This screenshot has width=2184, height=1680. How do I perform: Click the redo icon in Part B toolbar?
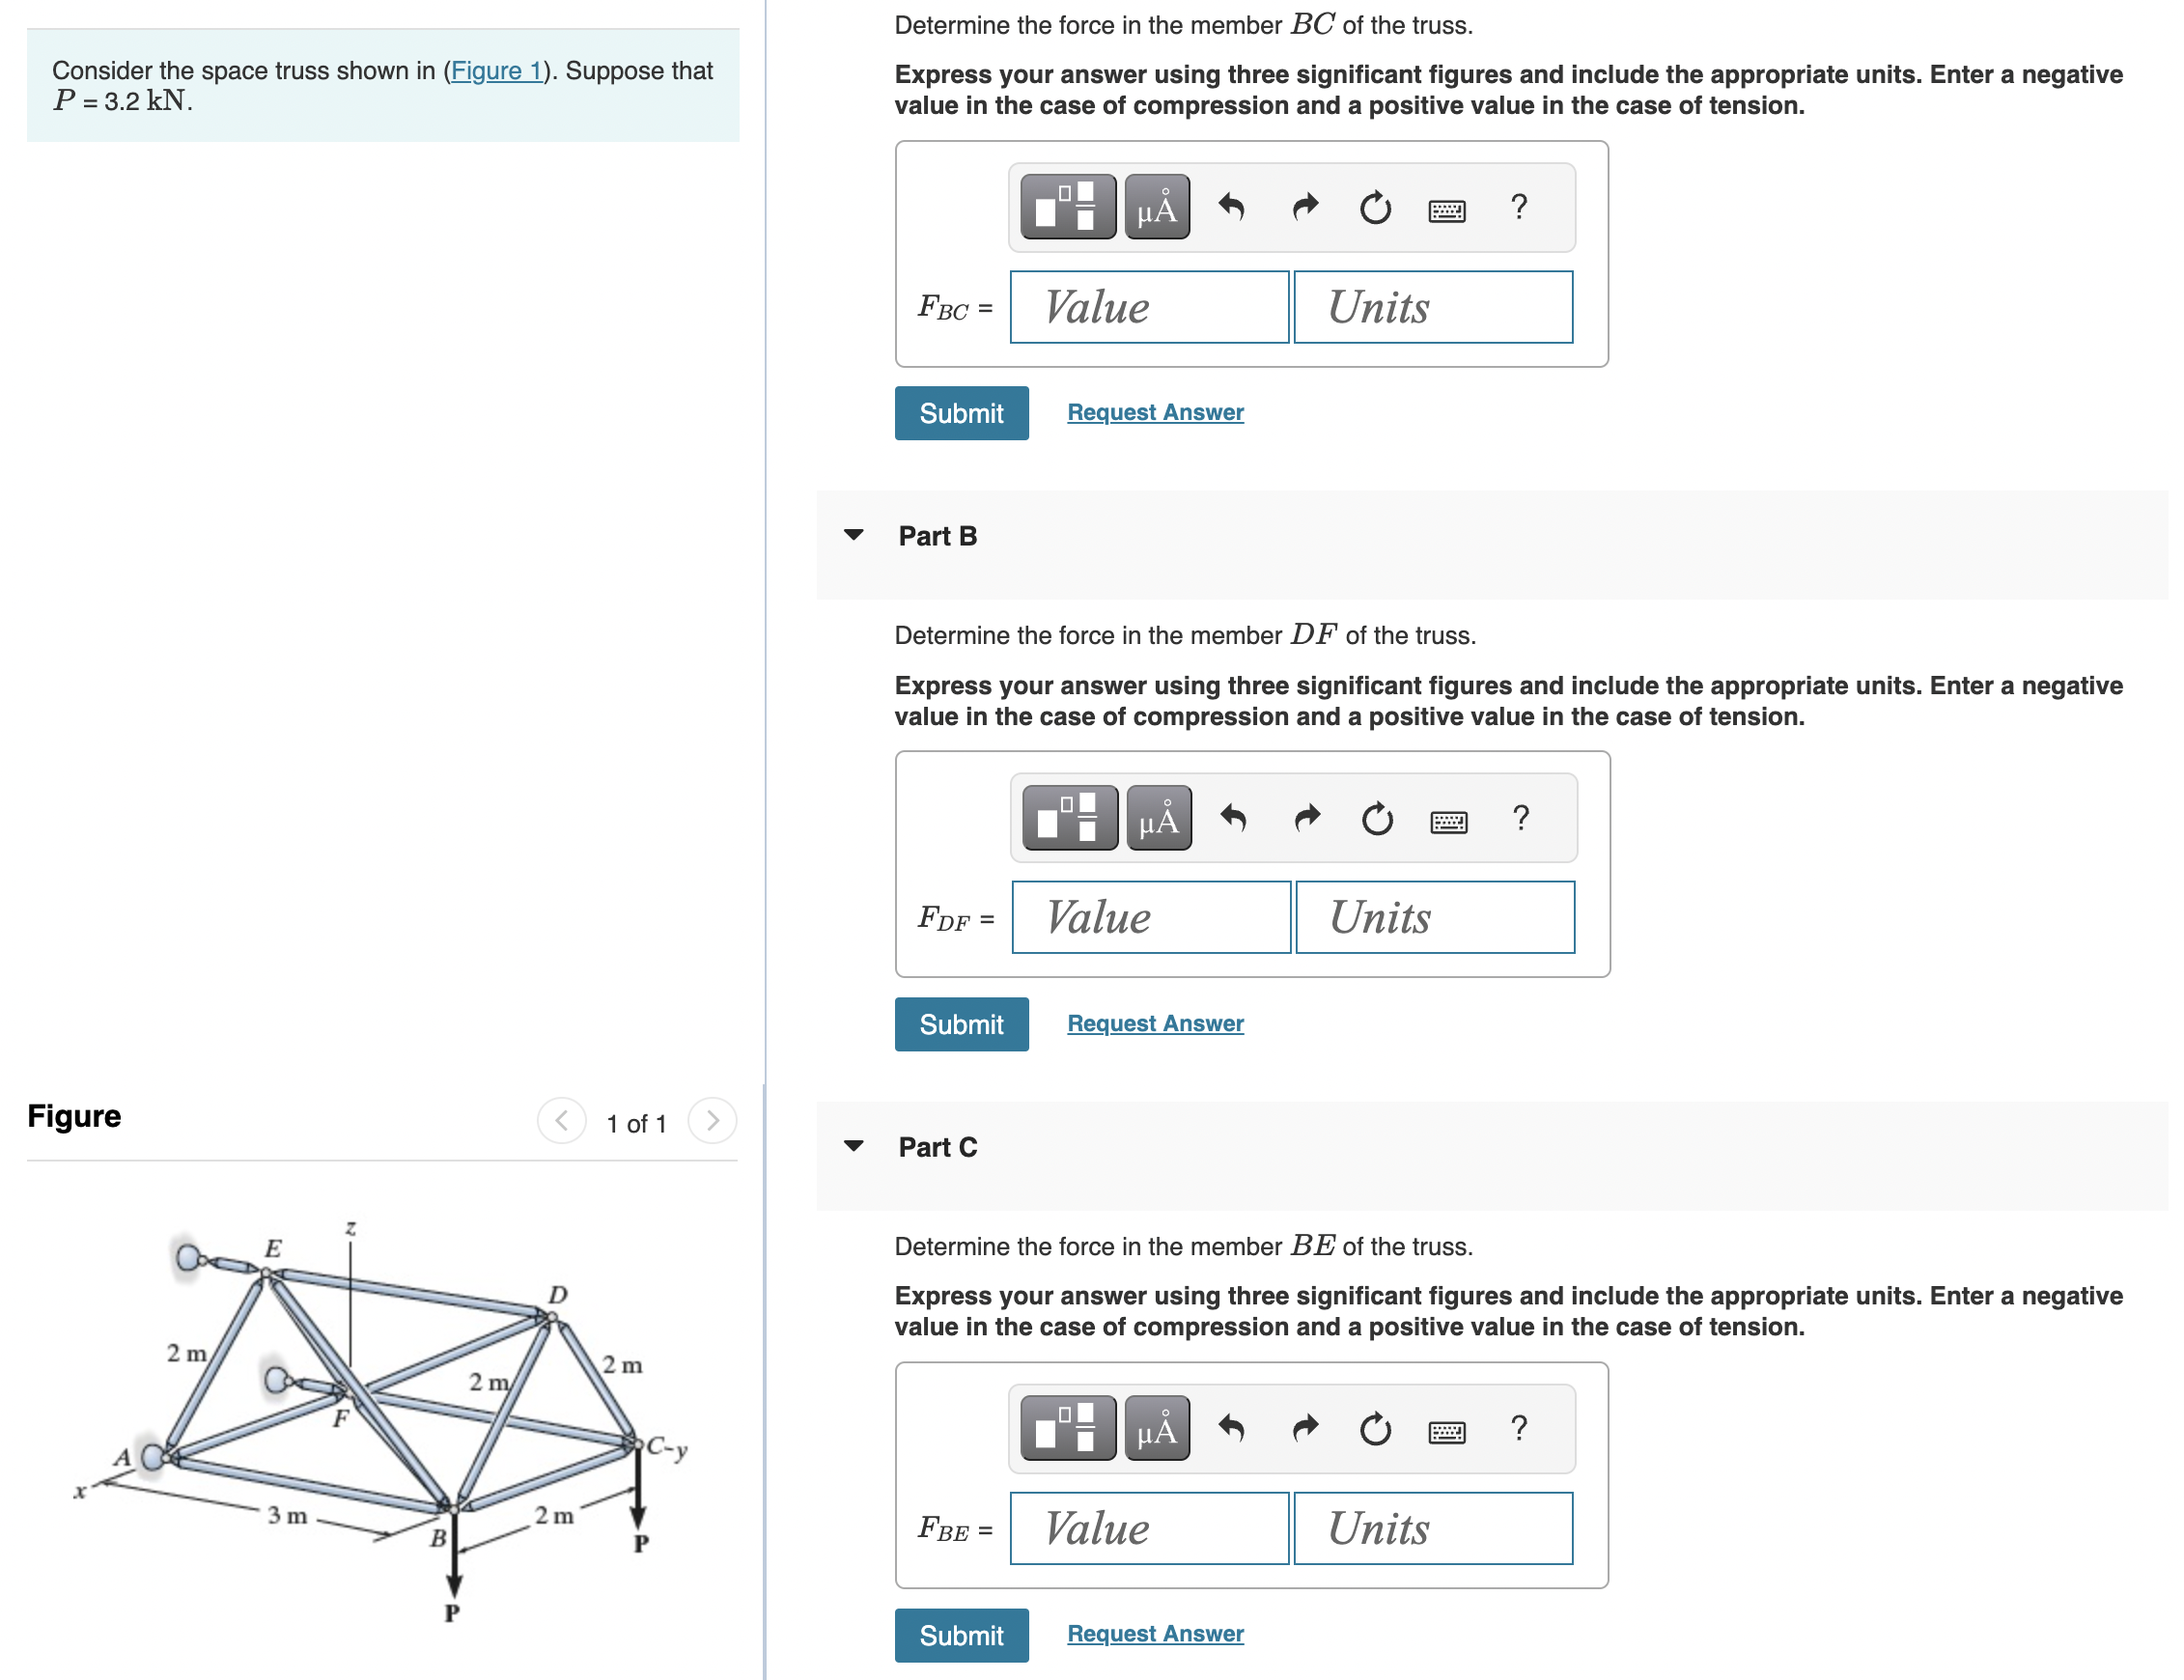pos(1306,818)
